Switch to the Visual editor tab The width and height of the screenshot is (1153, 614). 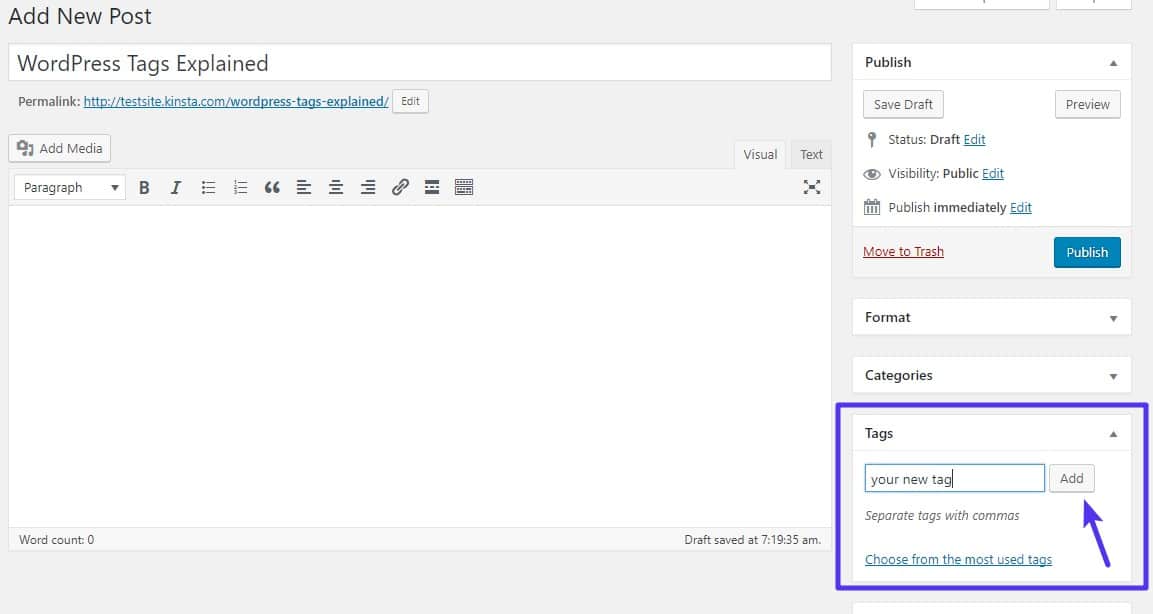coord(759,154)
